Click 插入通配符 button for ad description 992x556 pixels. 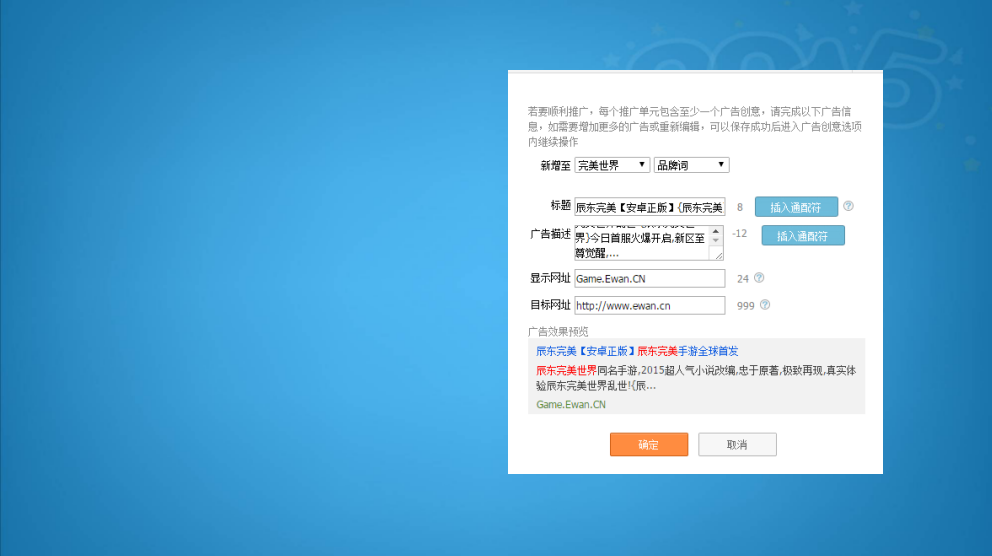coord(803,235)
